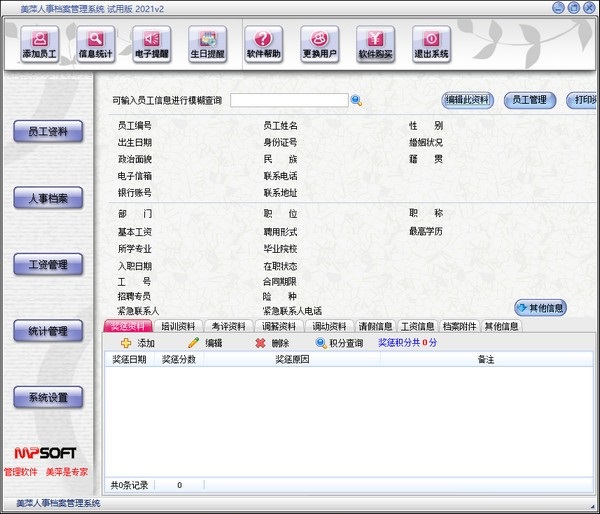Switch to the 请假信息 tab
The width and height of the screenshot is (600, 514).
[375, 326]
